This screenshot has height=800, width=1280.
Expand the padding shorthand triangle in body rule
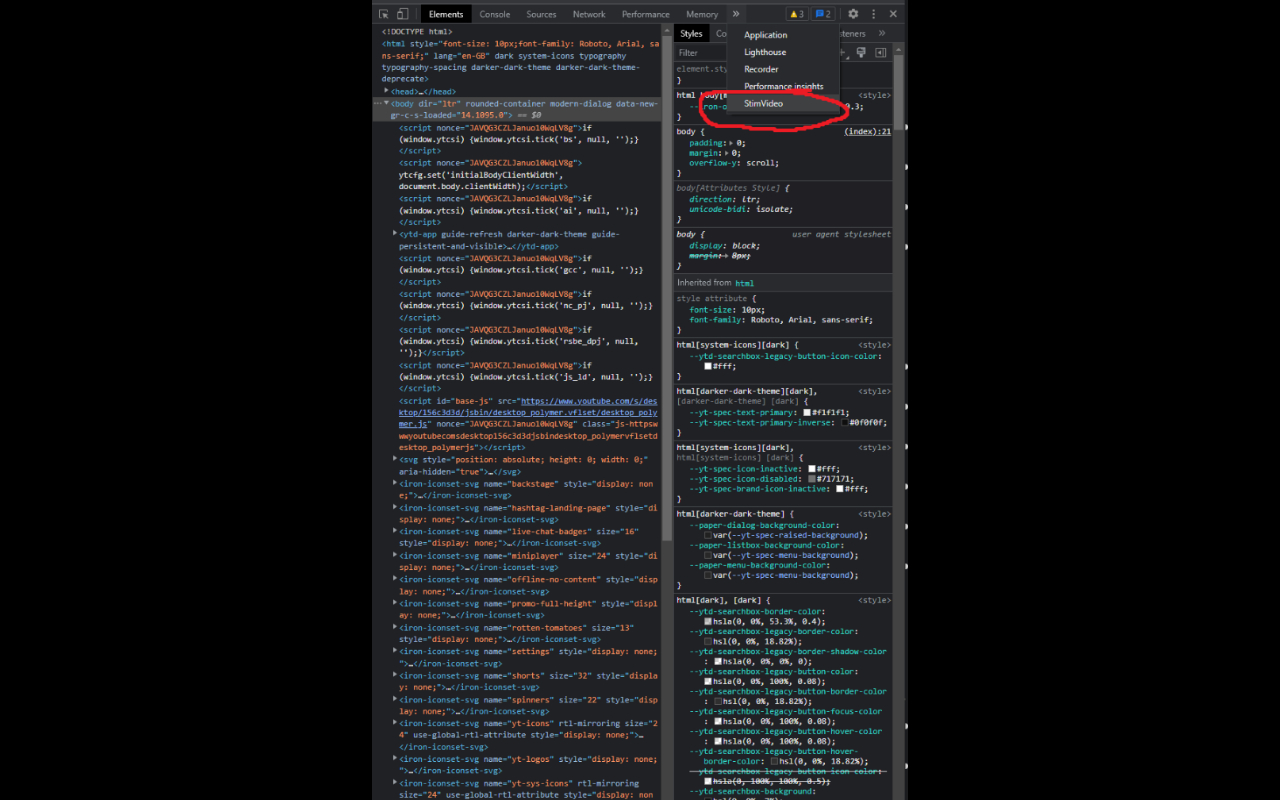coord(730,143)
